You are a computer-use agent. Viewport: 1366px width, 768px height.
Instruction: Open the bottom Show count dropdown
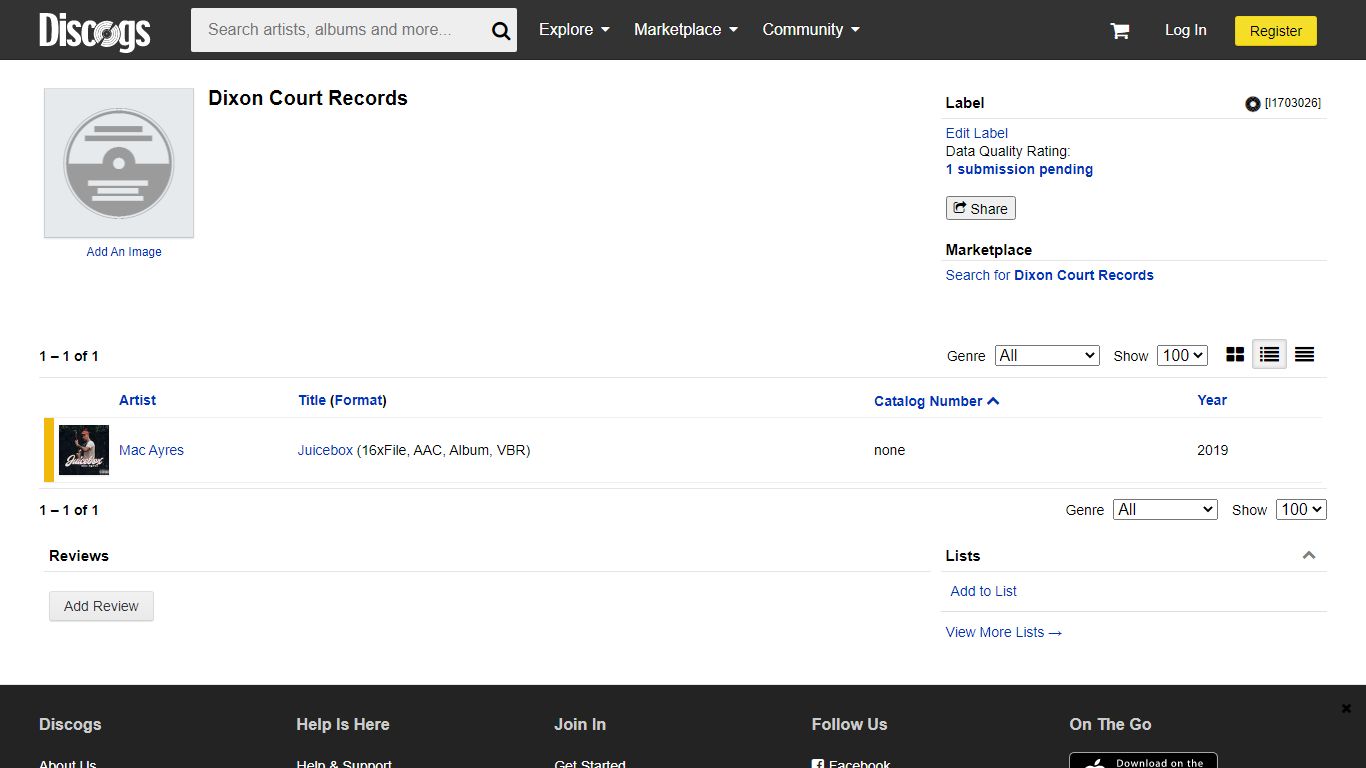tap(1301, 509)
